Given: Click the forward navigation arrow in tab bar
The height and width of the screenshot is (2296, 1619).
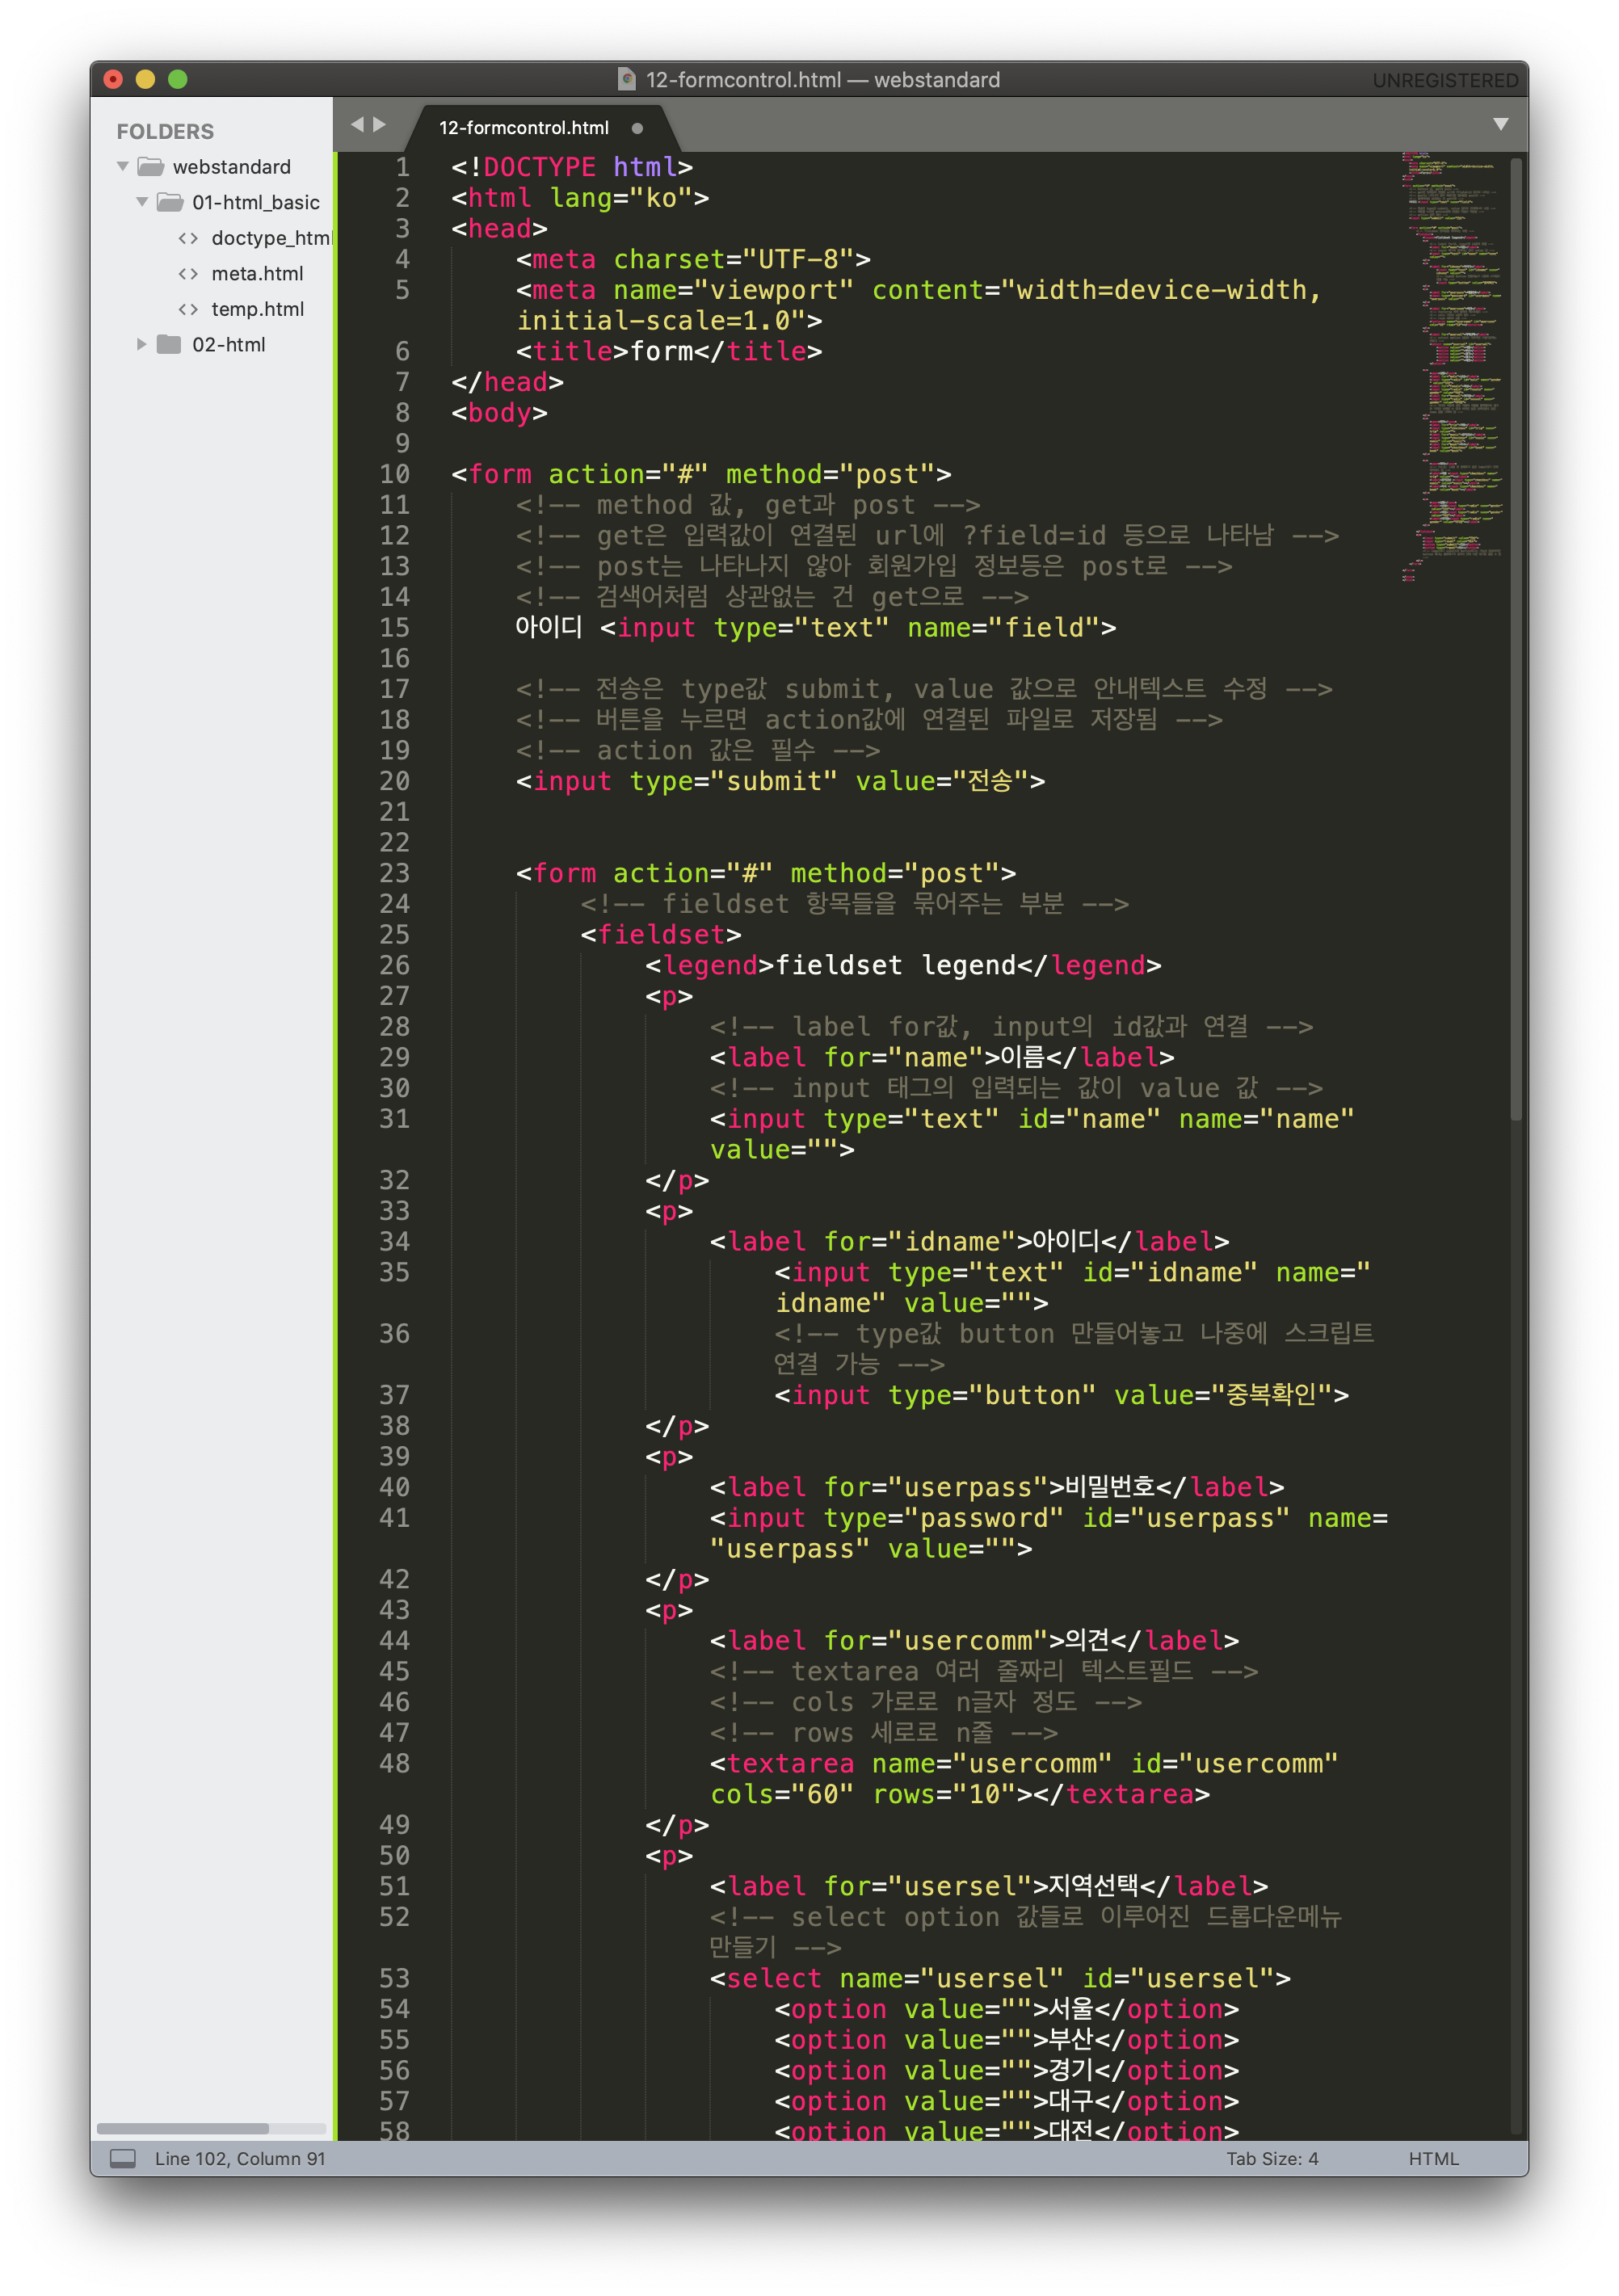Looking at the screenshot, I should click(x=380, y=125).
